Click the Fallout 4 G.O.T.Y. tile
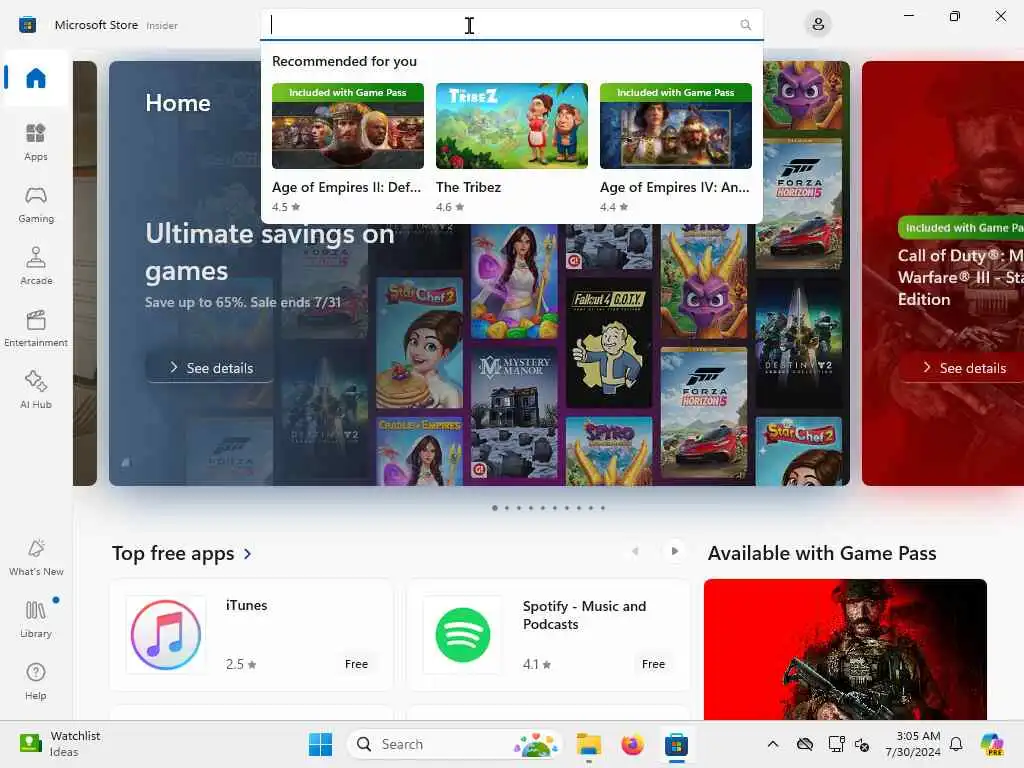 (609, 345)
